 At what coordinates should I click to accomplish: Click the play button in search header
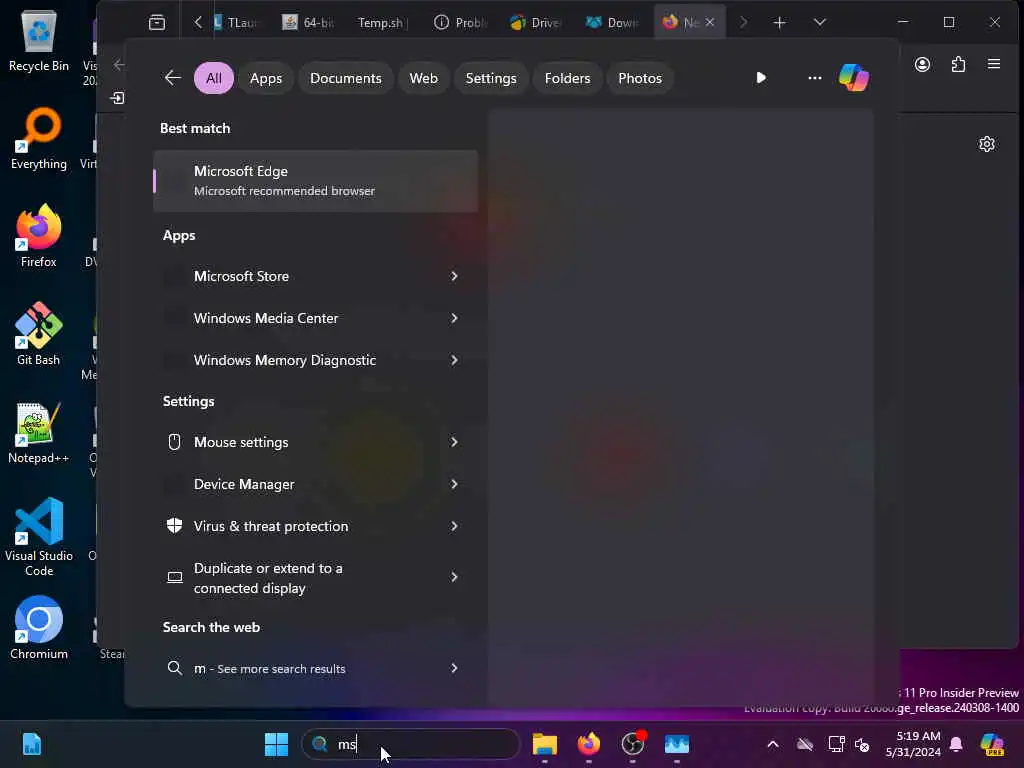click(761, 78)
